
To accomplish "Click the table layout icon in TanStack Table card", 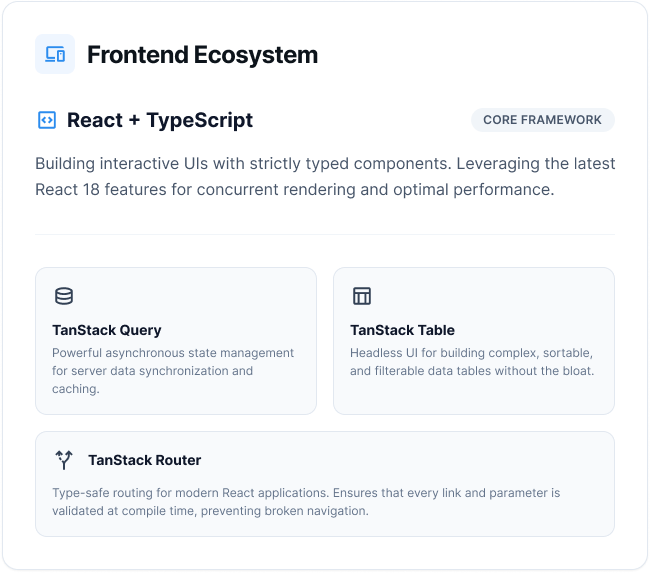I will [362, 296].
